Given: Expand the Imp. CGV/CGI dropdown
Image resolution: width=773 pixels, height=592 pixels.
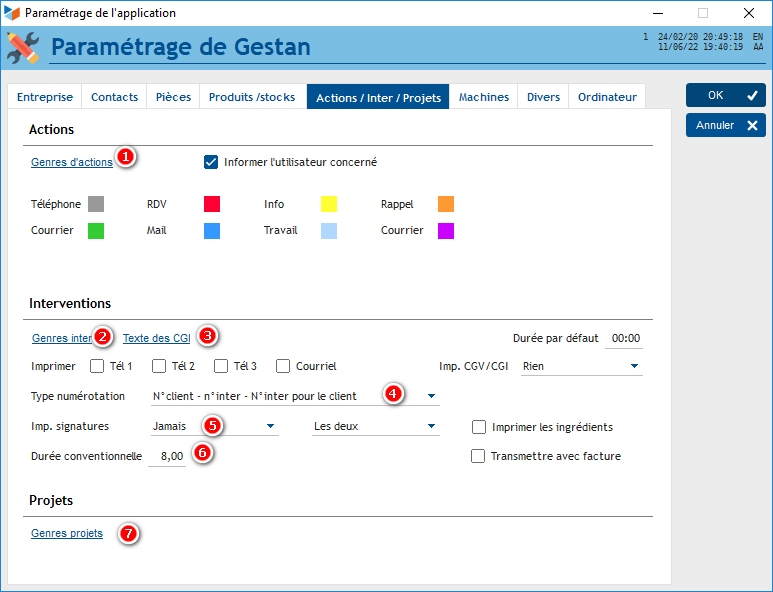Looking at the screenshot, I should pos(634,366).
